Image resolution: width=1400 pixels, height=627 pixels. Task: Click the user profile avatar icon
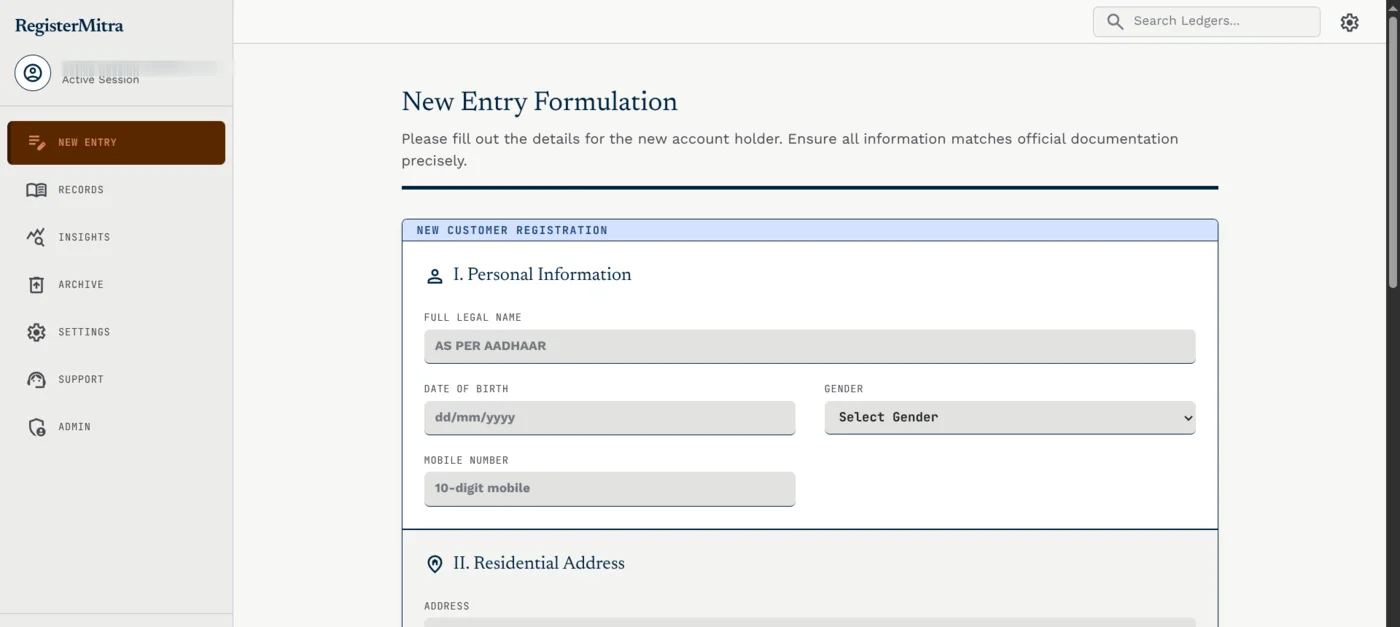pyautogui.click(x=33, y=73)
